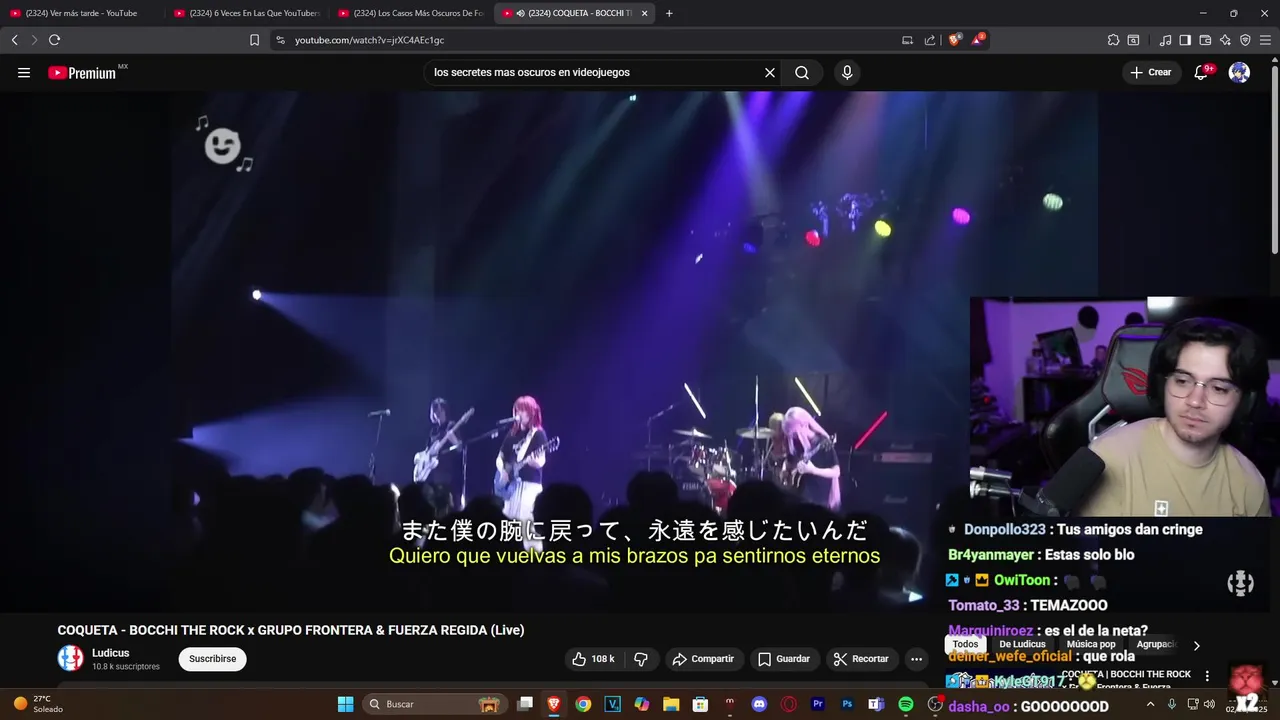This screenshot has width=1280, height=720.
Task: Open Discord from the taskbar
Action: [759, 704]
